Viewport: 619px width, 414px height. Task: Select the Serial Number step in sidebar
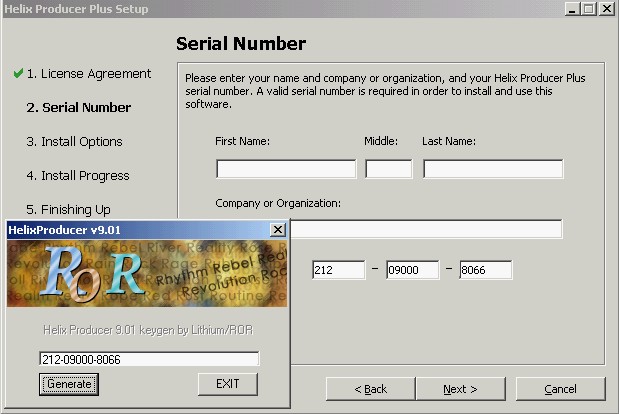pos(79,107)
